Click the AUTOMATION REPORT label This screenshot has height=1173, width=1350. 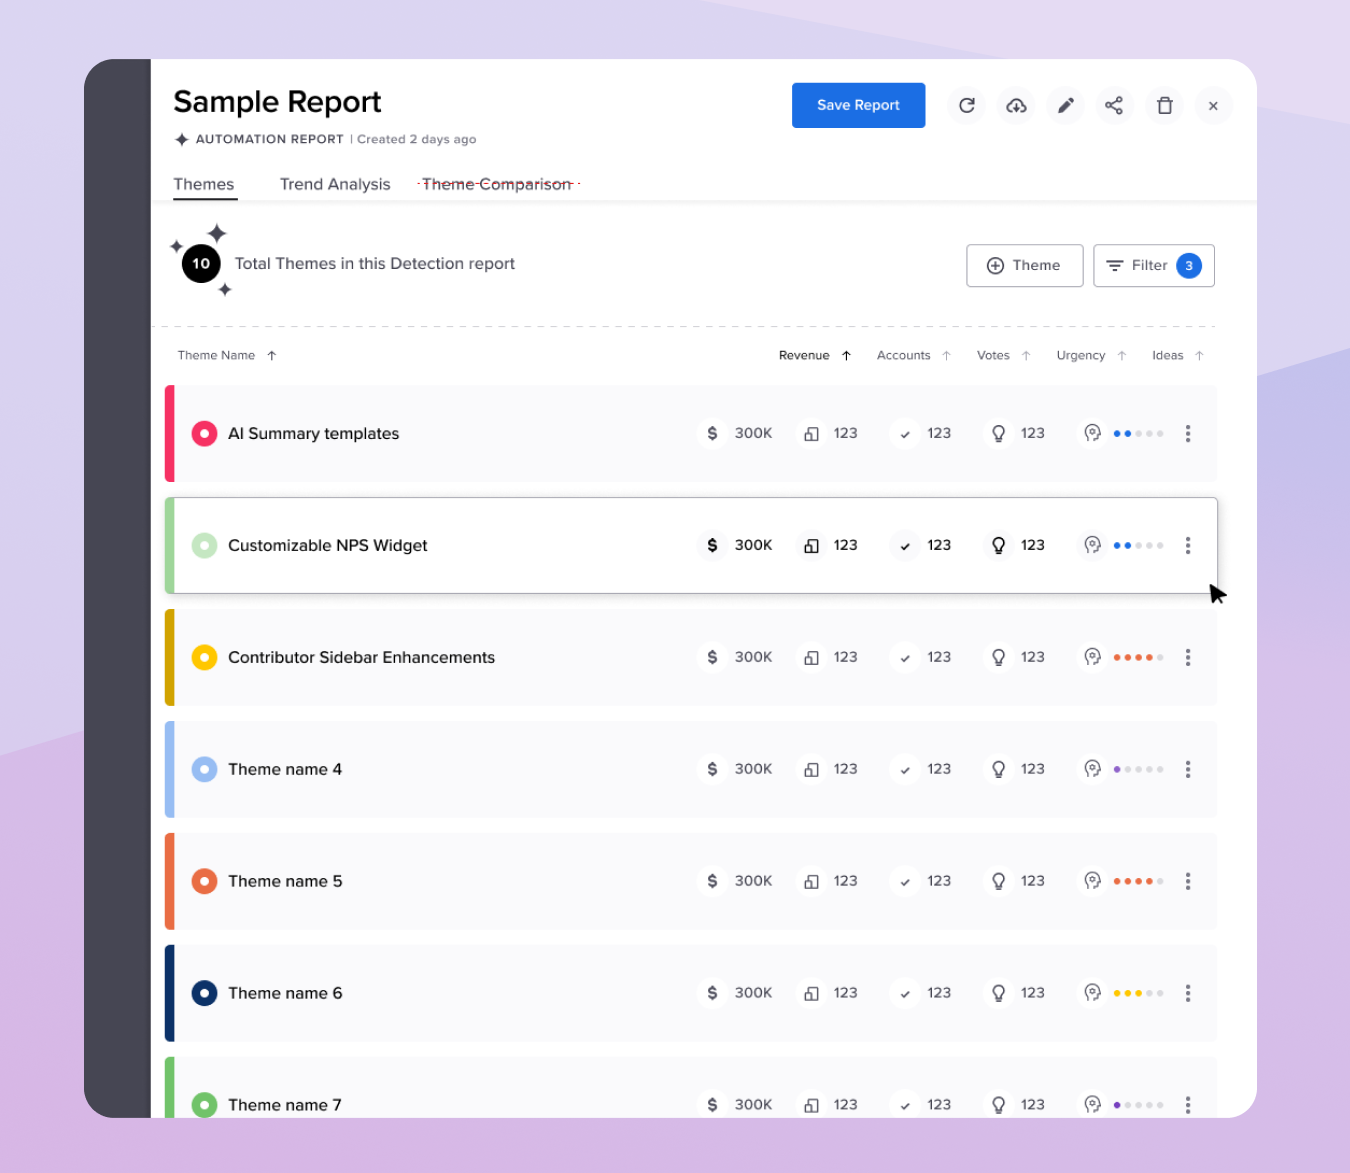pos(269,140)
